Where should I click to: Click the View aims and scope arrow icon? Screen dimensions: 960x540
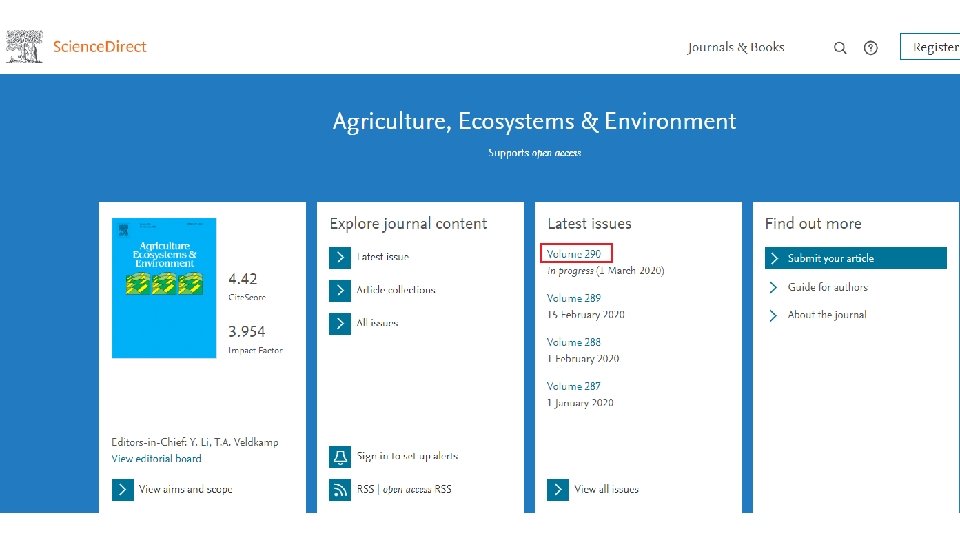click(122, 490)
